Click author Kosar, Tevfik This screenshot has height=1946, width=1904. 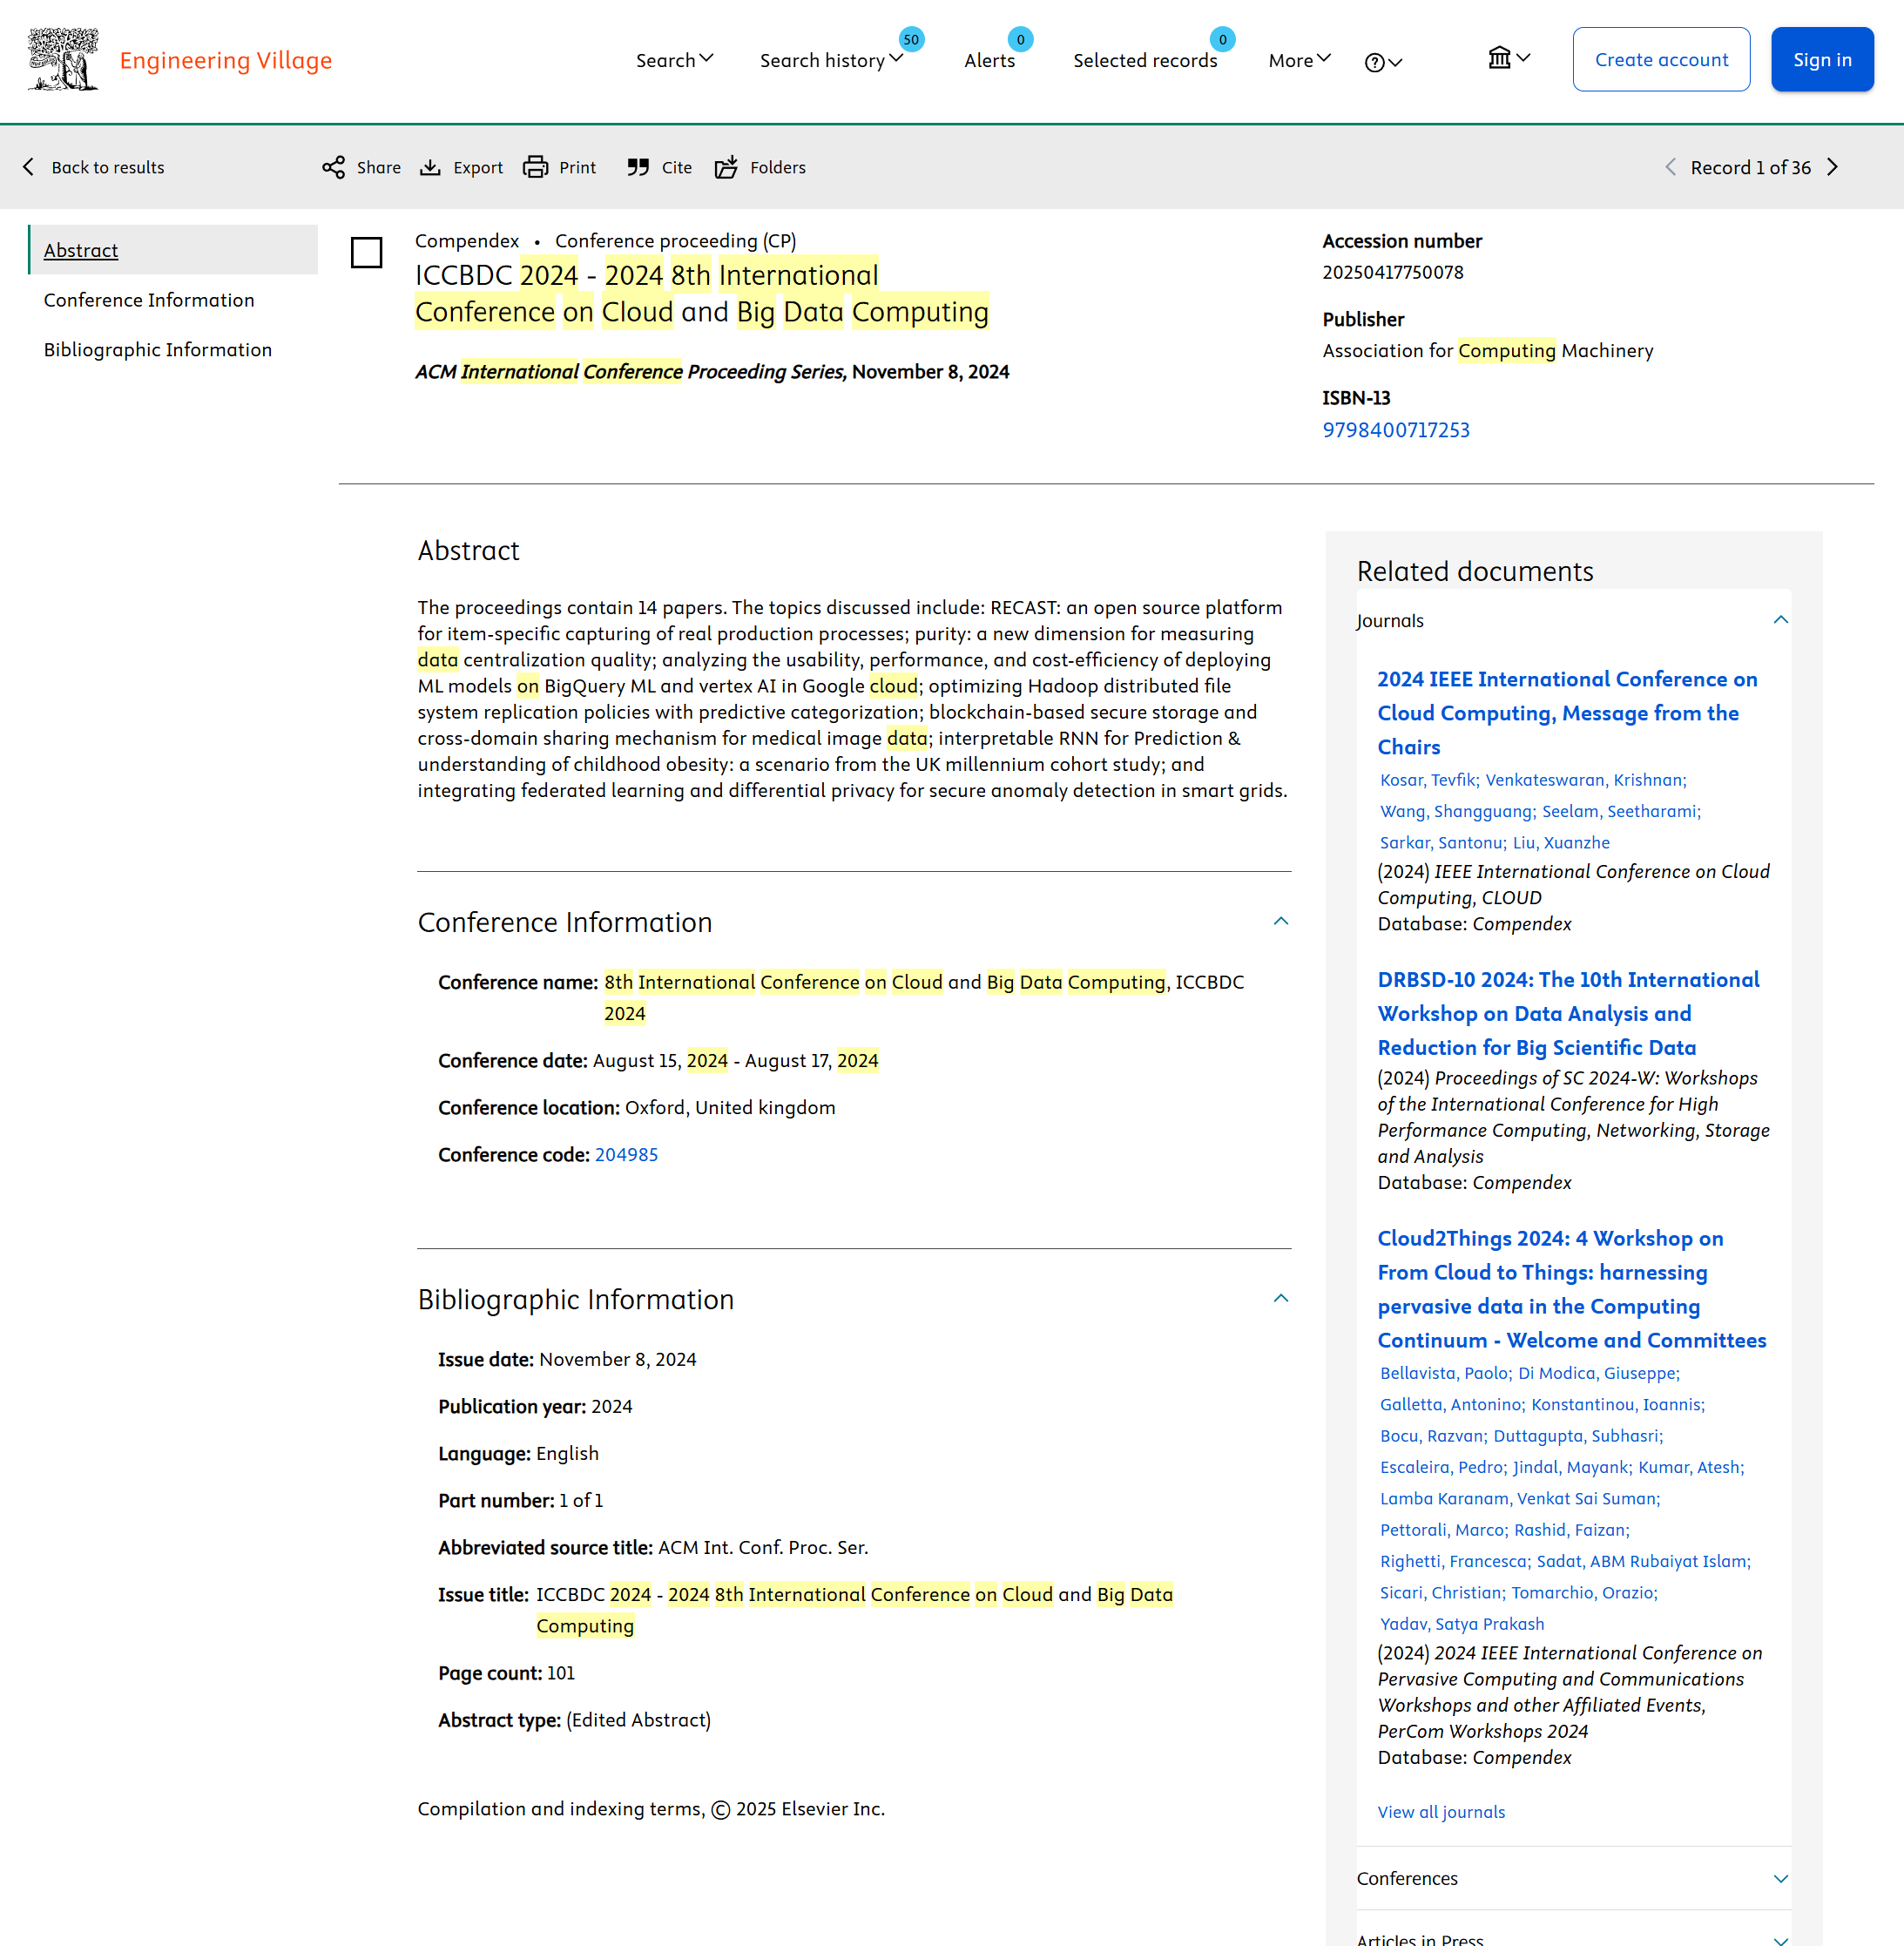point(1429,780)
